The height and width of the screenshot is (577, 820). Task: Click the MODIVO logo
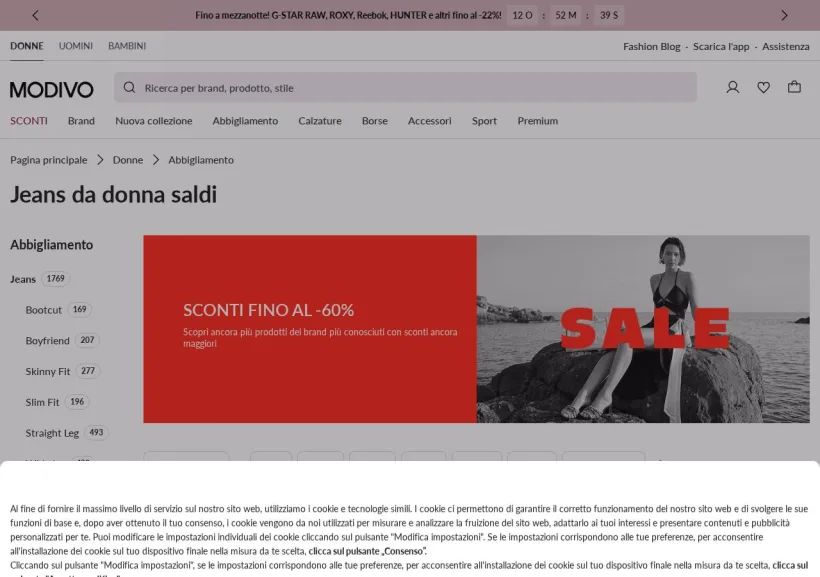[x=51, y=89]
